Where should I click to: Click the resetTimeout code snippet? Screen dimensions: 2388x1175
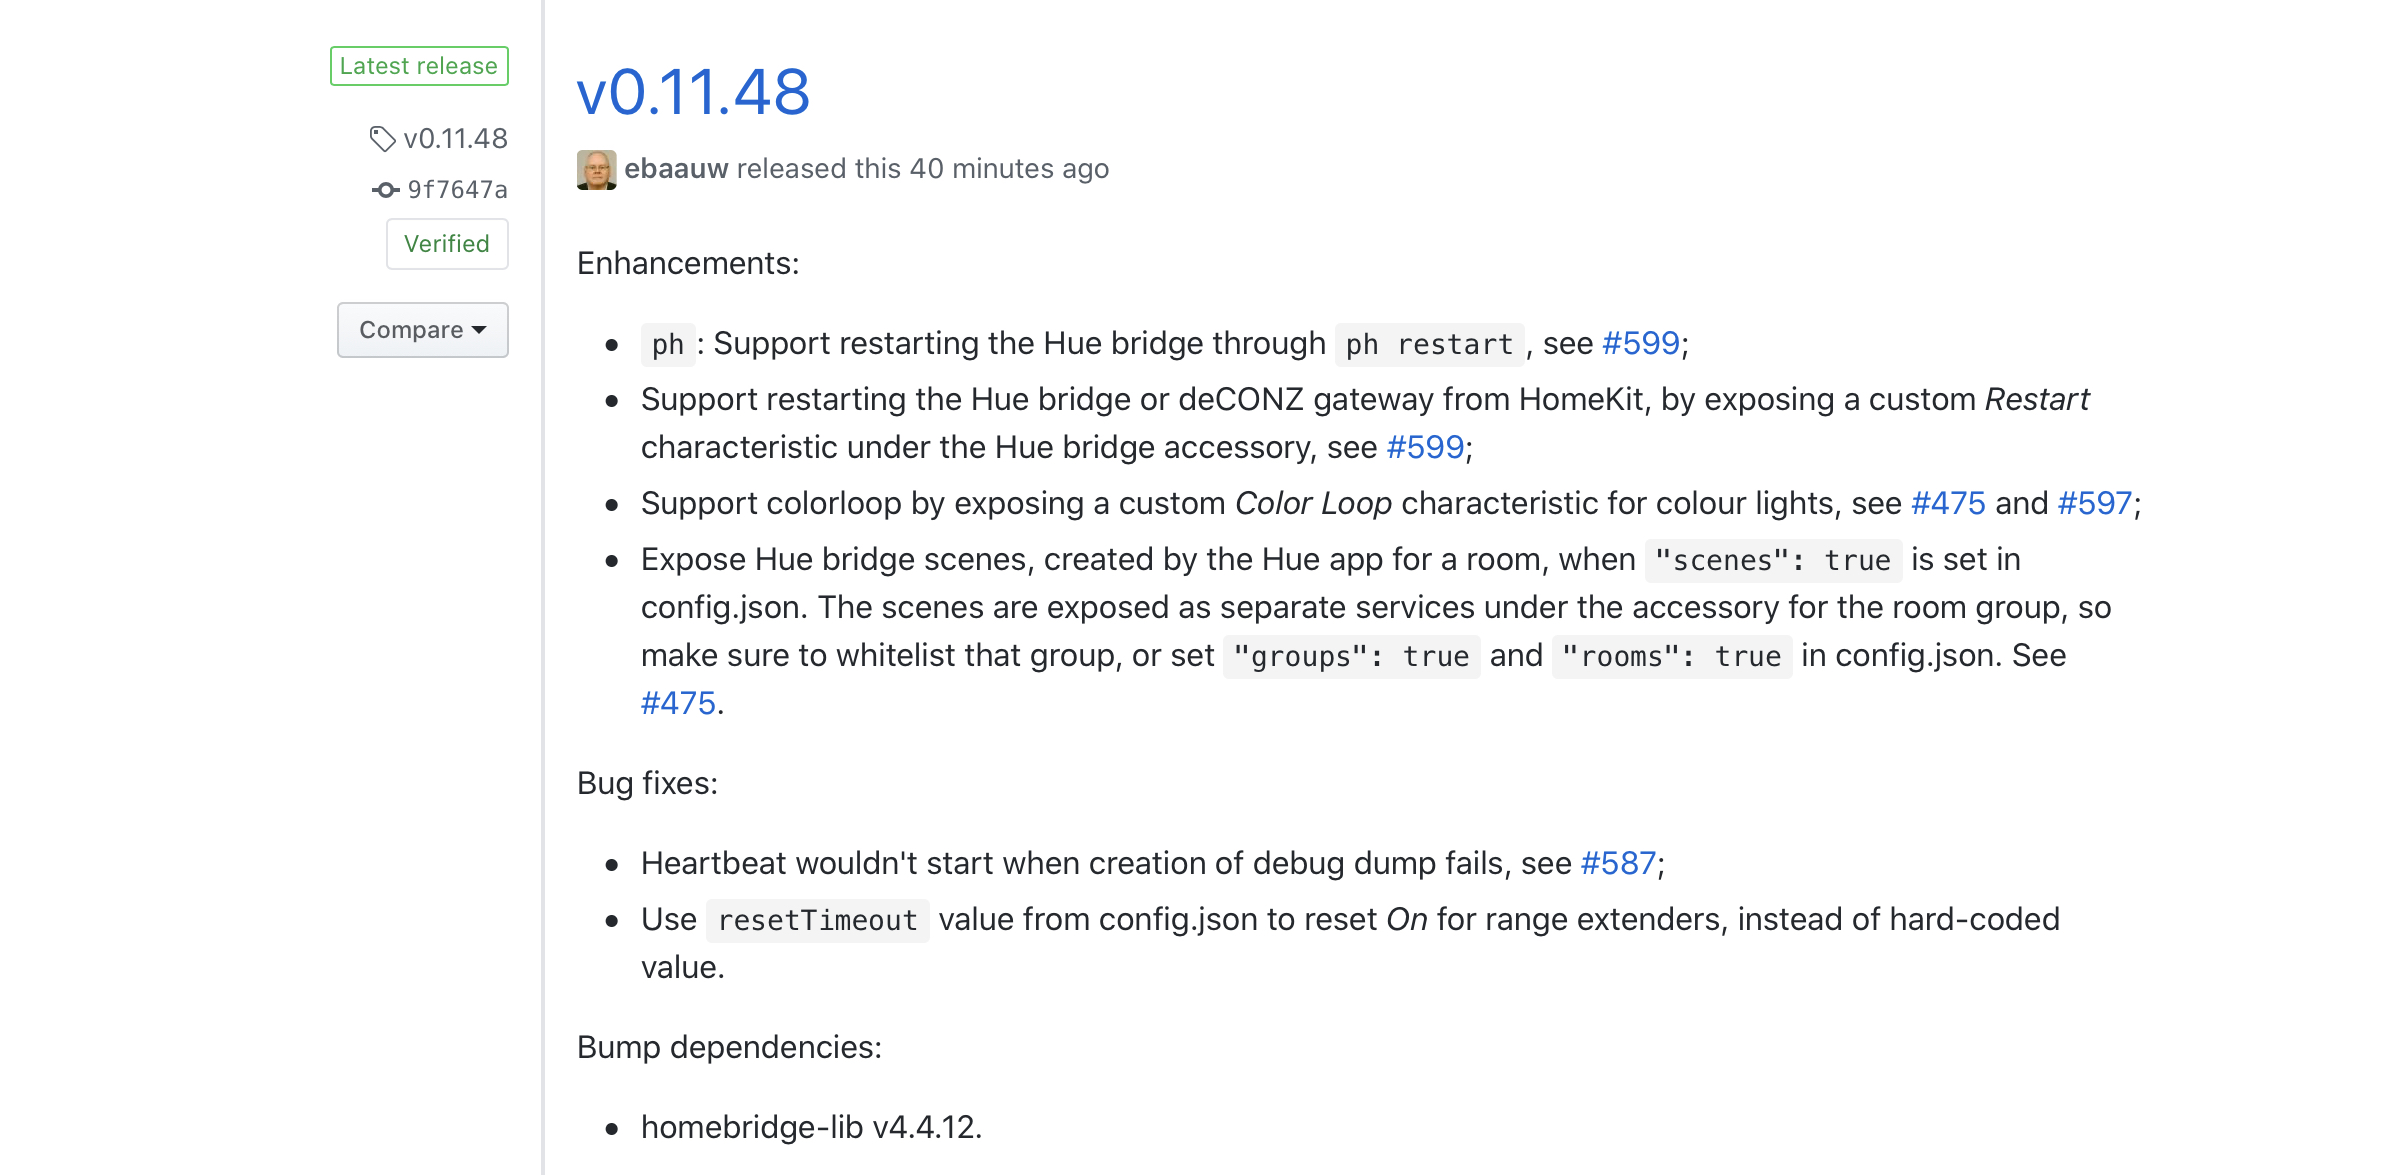coord(817,920)
